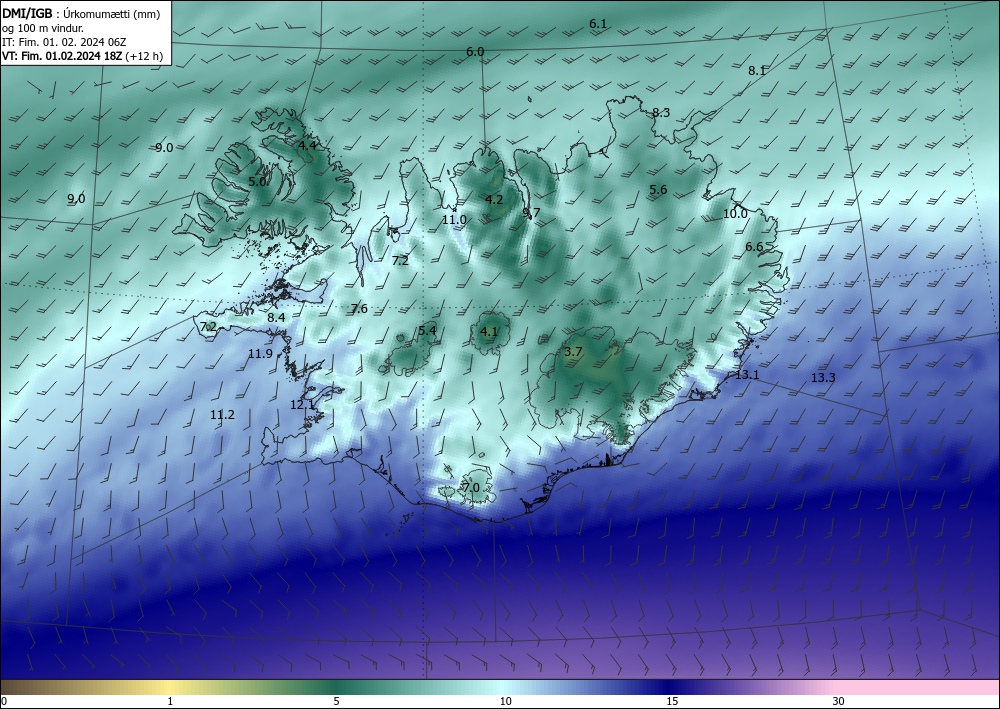Click the 4.4 value in the Westfjords

307,145
